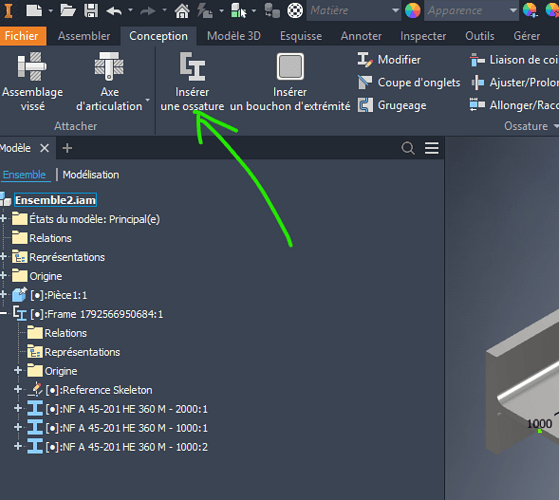Image resolution: width=559 pixels, height=500 pixels.
Task: Switch to the Modèle 3D tab
Action: pos(234,36)
